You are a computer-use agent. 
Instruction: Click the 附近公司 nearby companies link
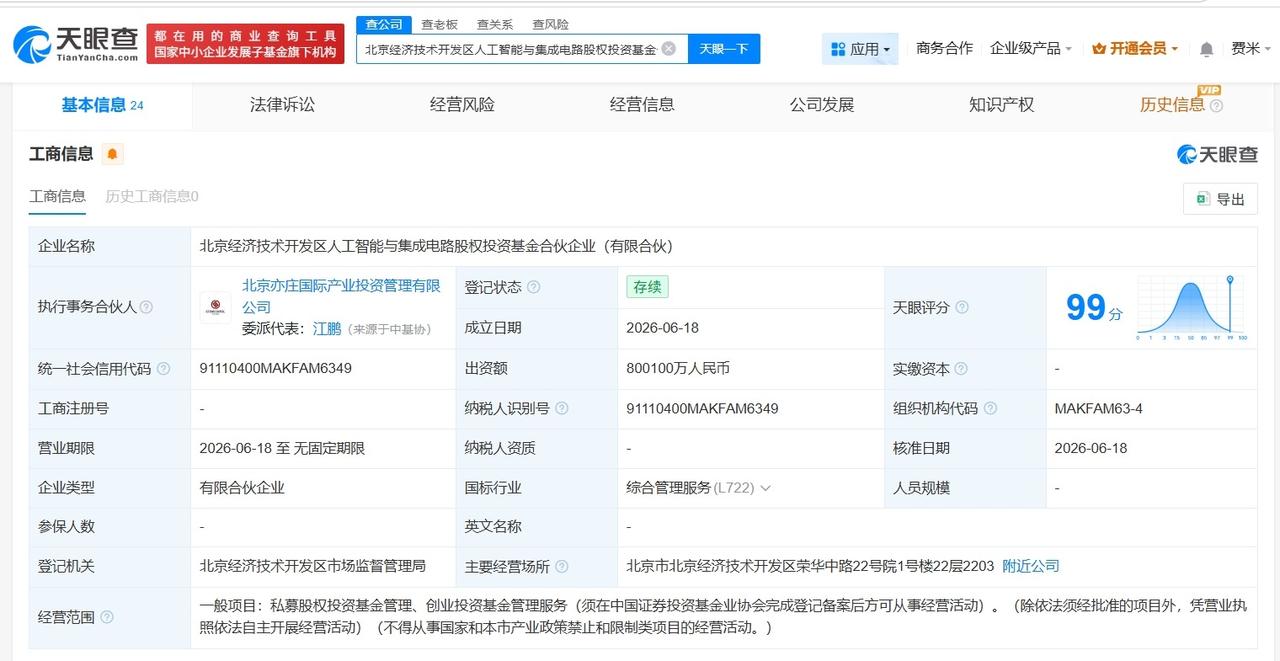pyautogui.click(x=1031, y=566)
